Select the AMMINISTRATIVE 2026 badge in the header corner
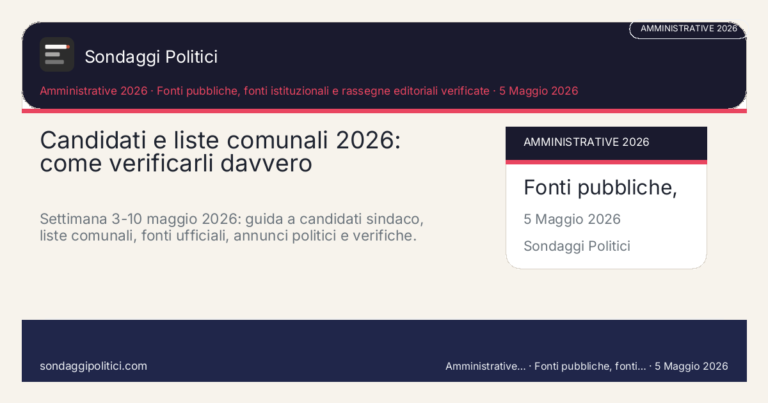 (688, 29)
